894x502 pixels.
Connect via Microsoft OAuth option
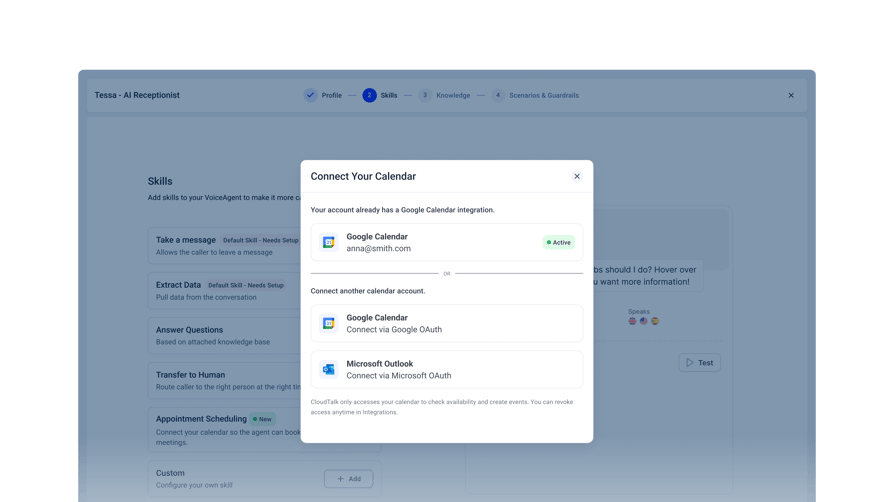(446, 370)
